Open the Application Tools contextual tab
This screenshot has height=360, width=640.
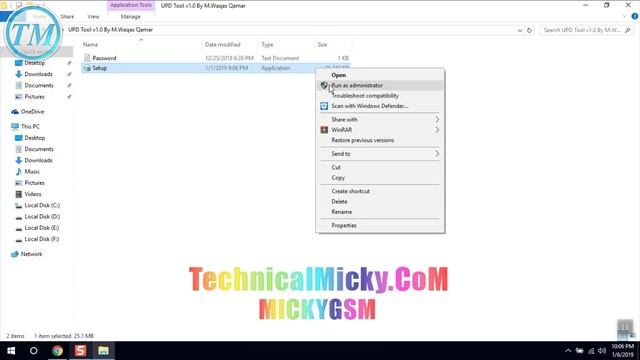131,5
